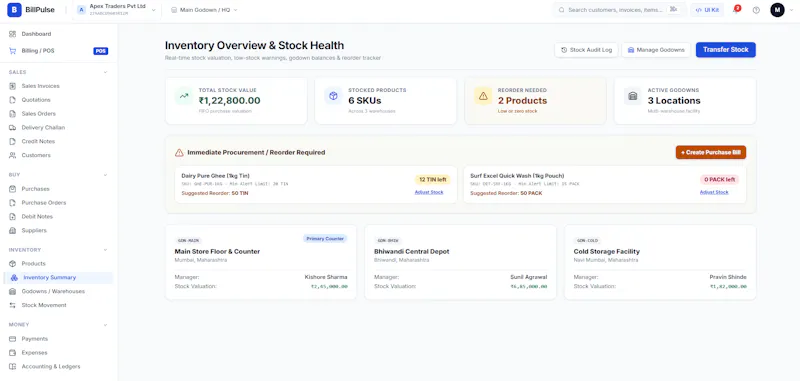The height and width of the screenshot is (381, 800).
Task: Collapse the SALES sidebar section
Action: point(106,72)
